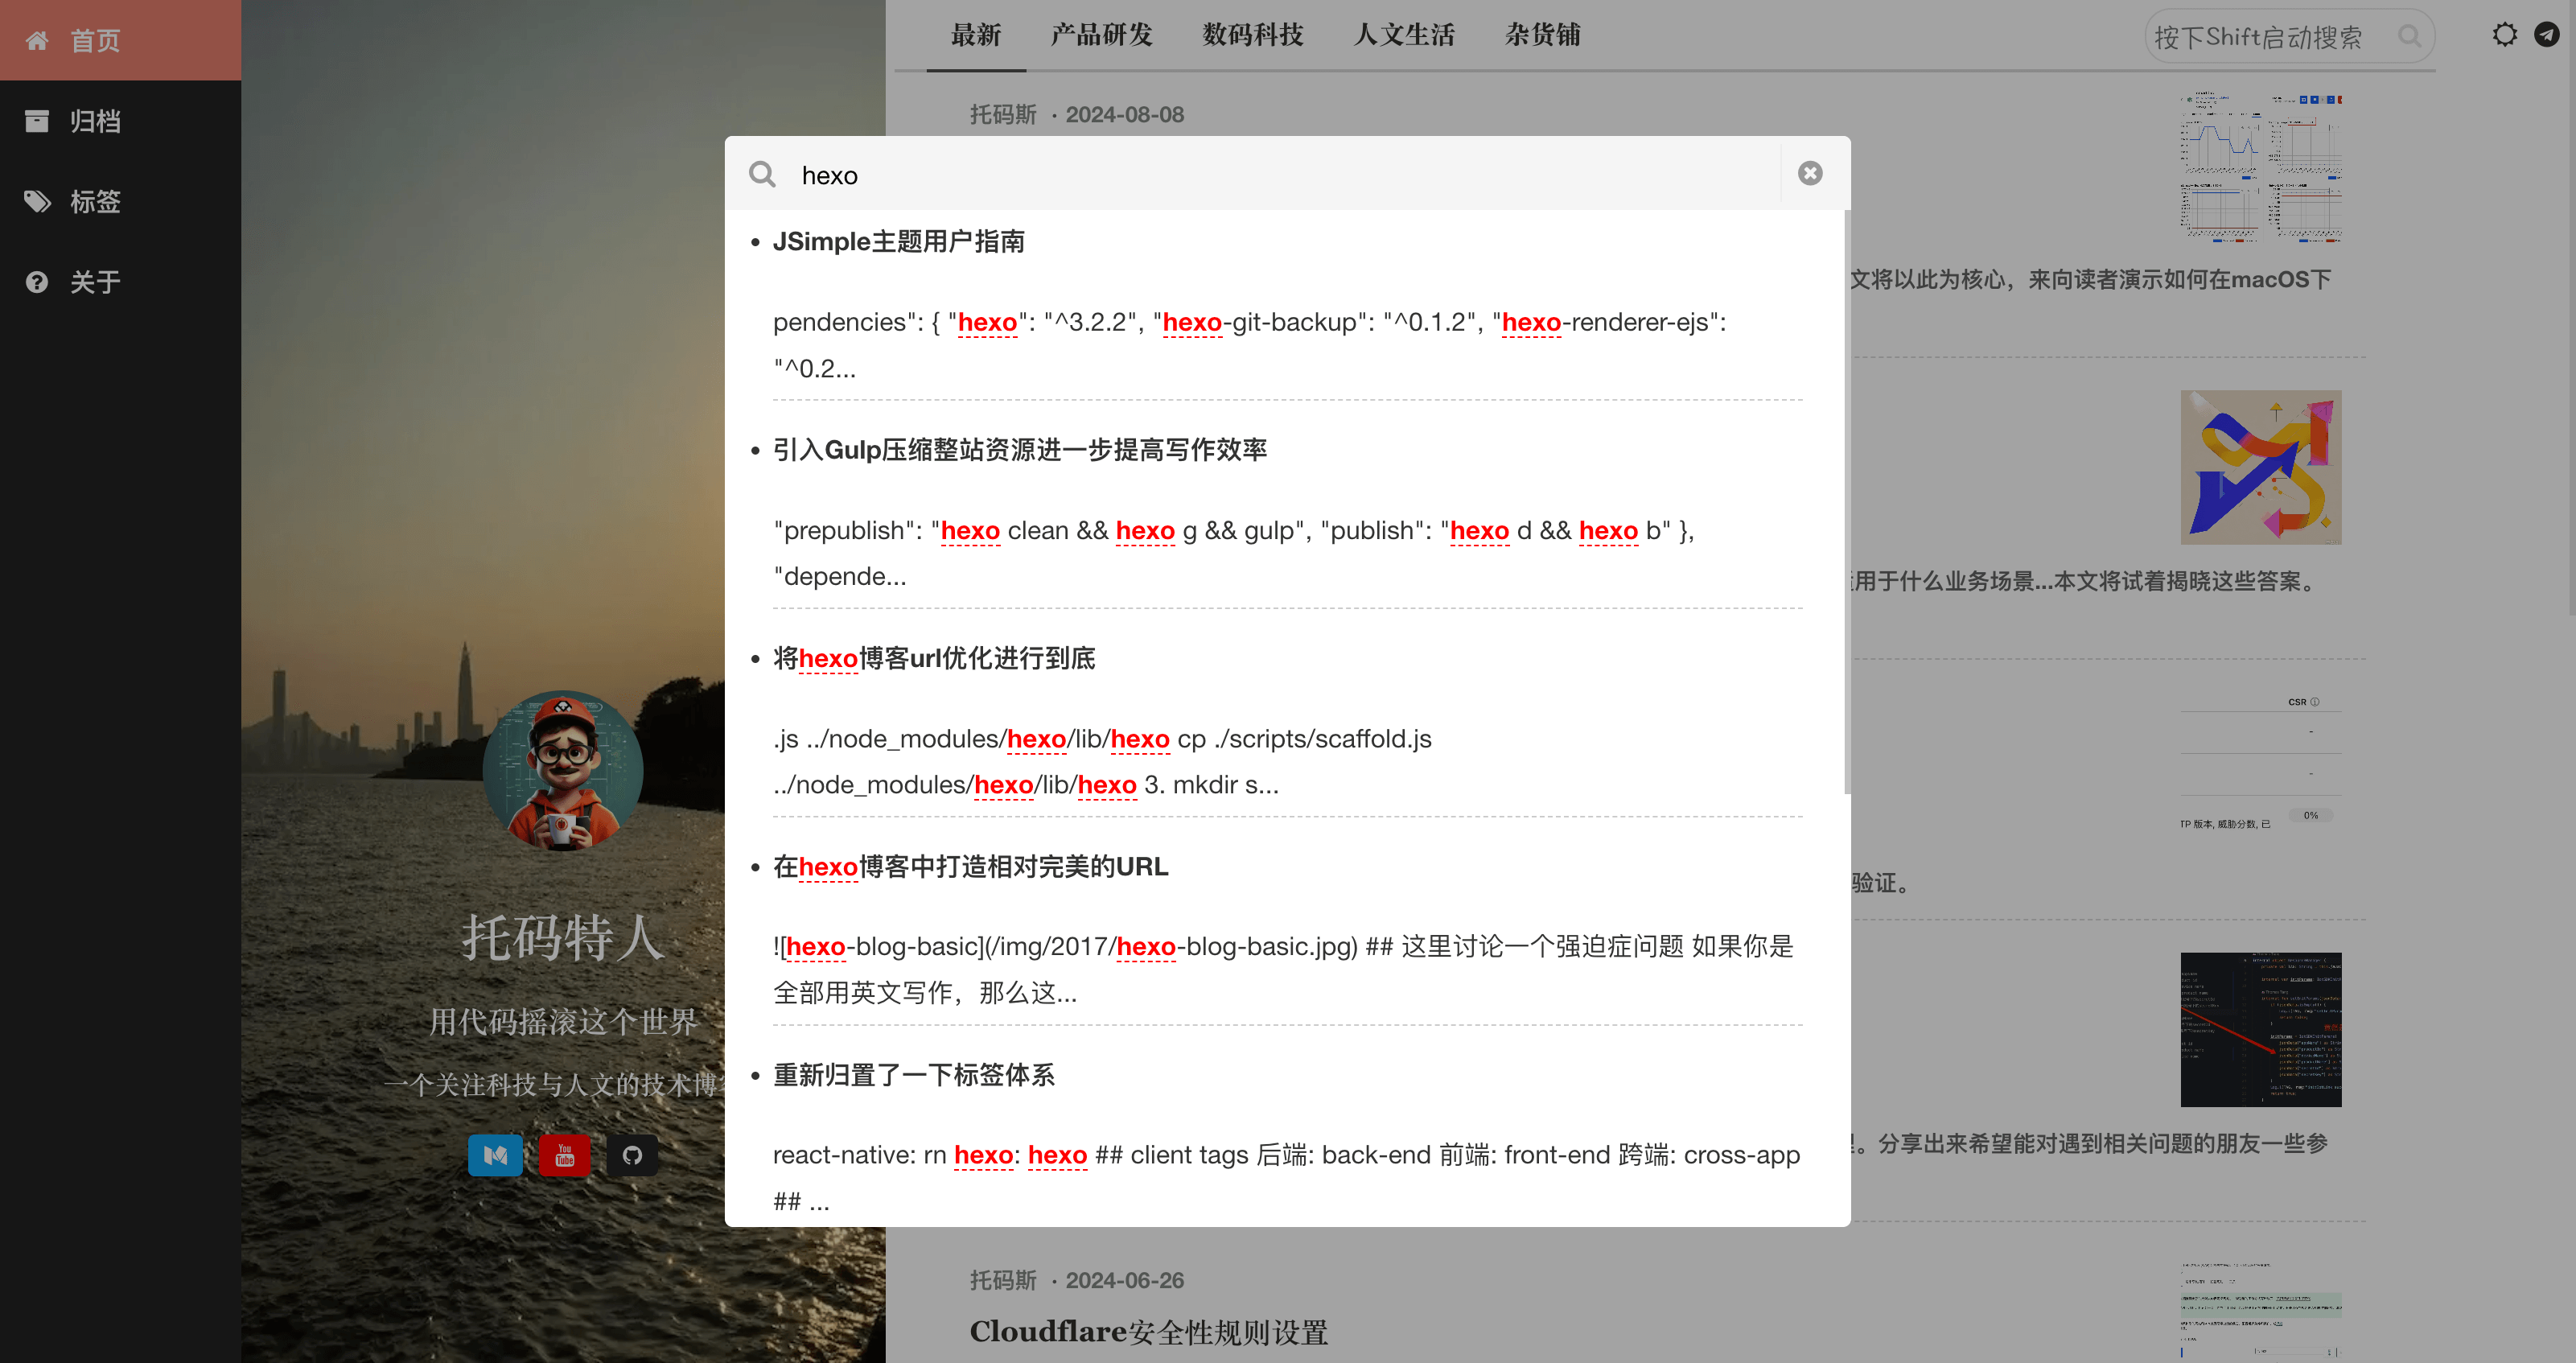Switch to the 数码科技 tab

click(x=1252, y=35)
